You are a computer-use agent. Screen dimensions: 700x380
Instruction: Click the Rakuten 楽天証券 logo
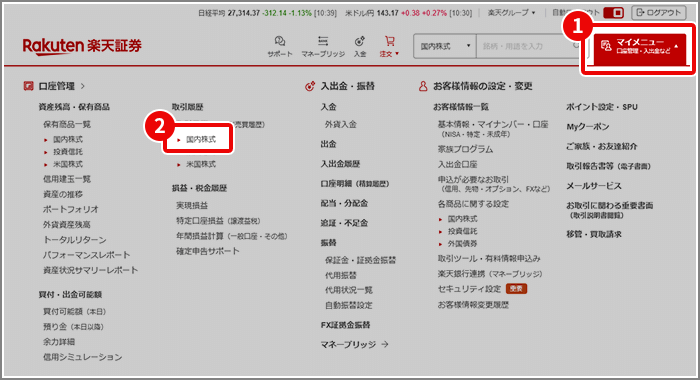(82, 46)
